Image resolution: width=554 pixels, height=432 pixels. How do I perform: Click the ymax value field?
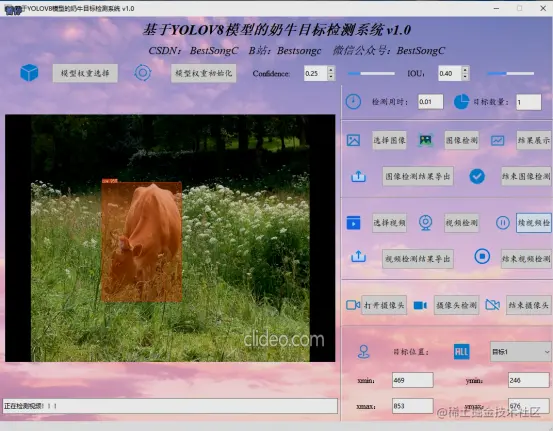(x=529, y=406)
